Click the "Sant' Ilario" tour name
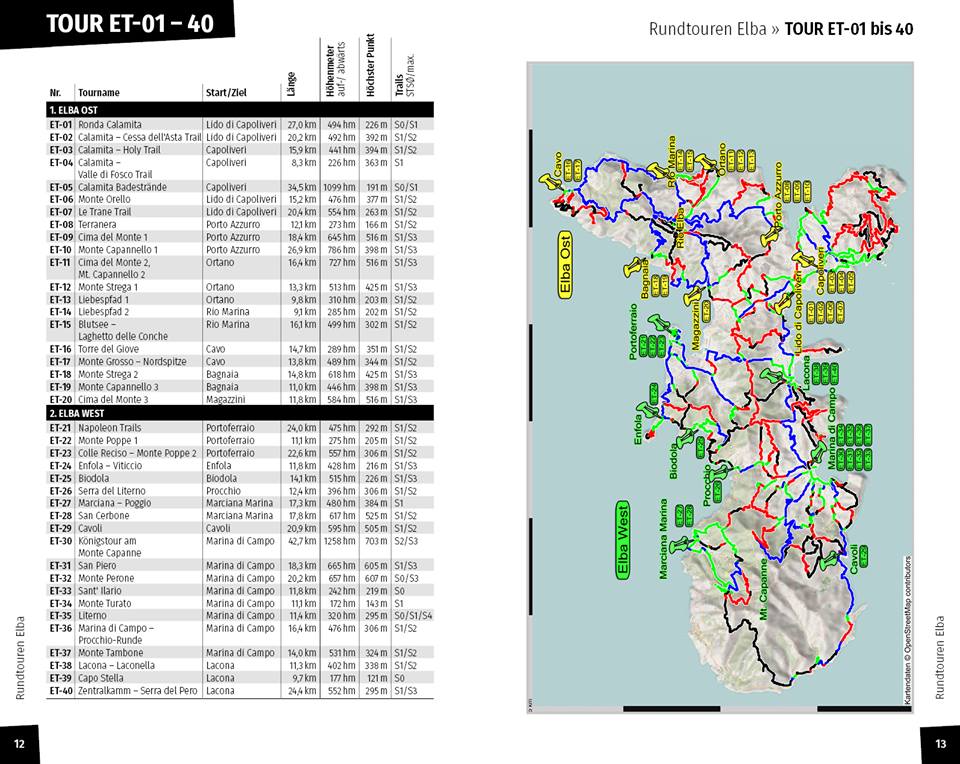The image size is (960, 764). pos(99,591)
